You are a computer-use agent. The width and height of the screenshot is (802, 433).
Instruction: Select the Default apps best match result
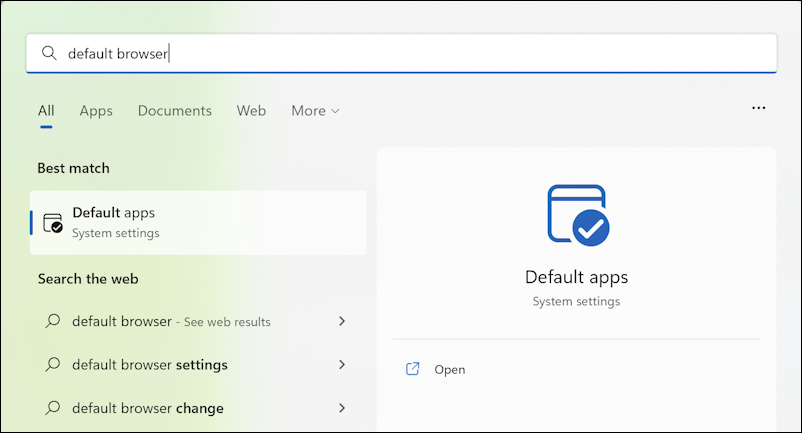click(198, 223)
